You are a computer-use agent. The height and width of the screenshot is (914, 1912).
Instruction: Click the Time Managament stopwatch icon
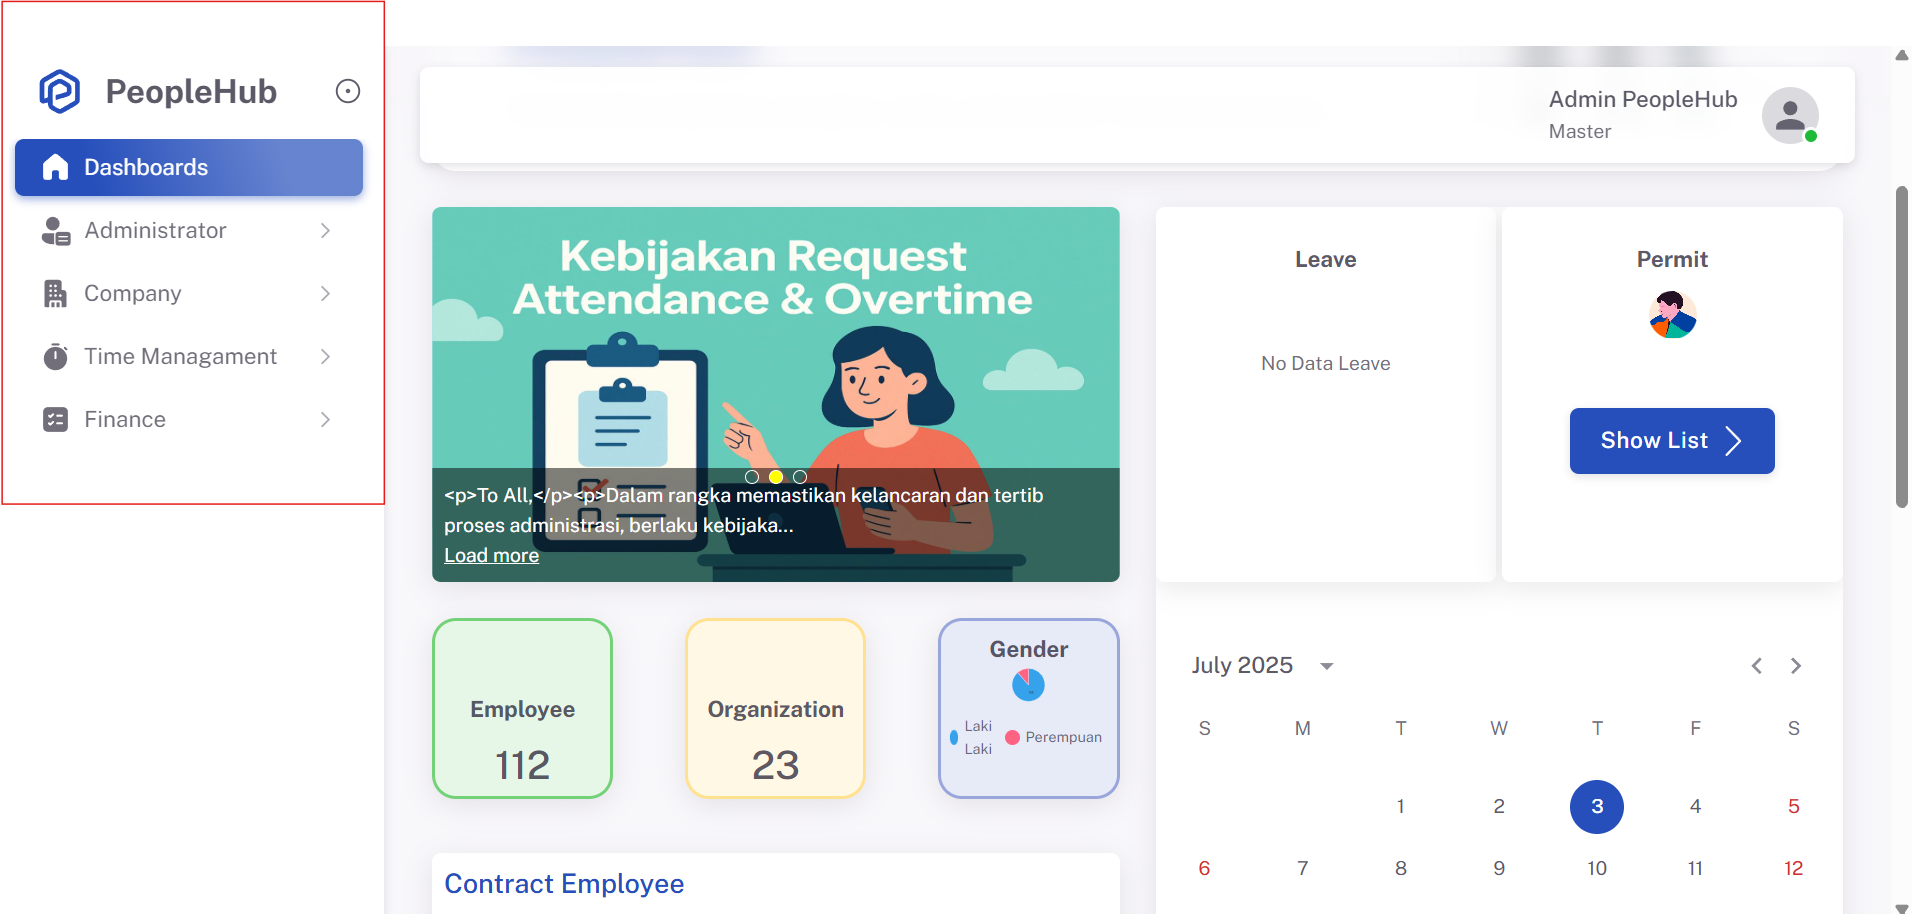pos(56,356)
